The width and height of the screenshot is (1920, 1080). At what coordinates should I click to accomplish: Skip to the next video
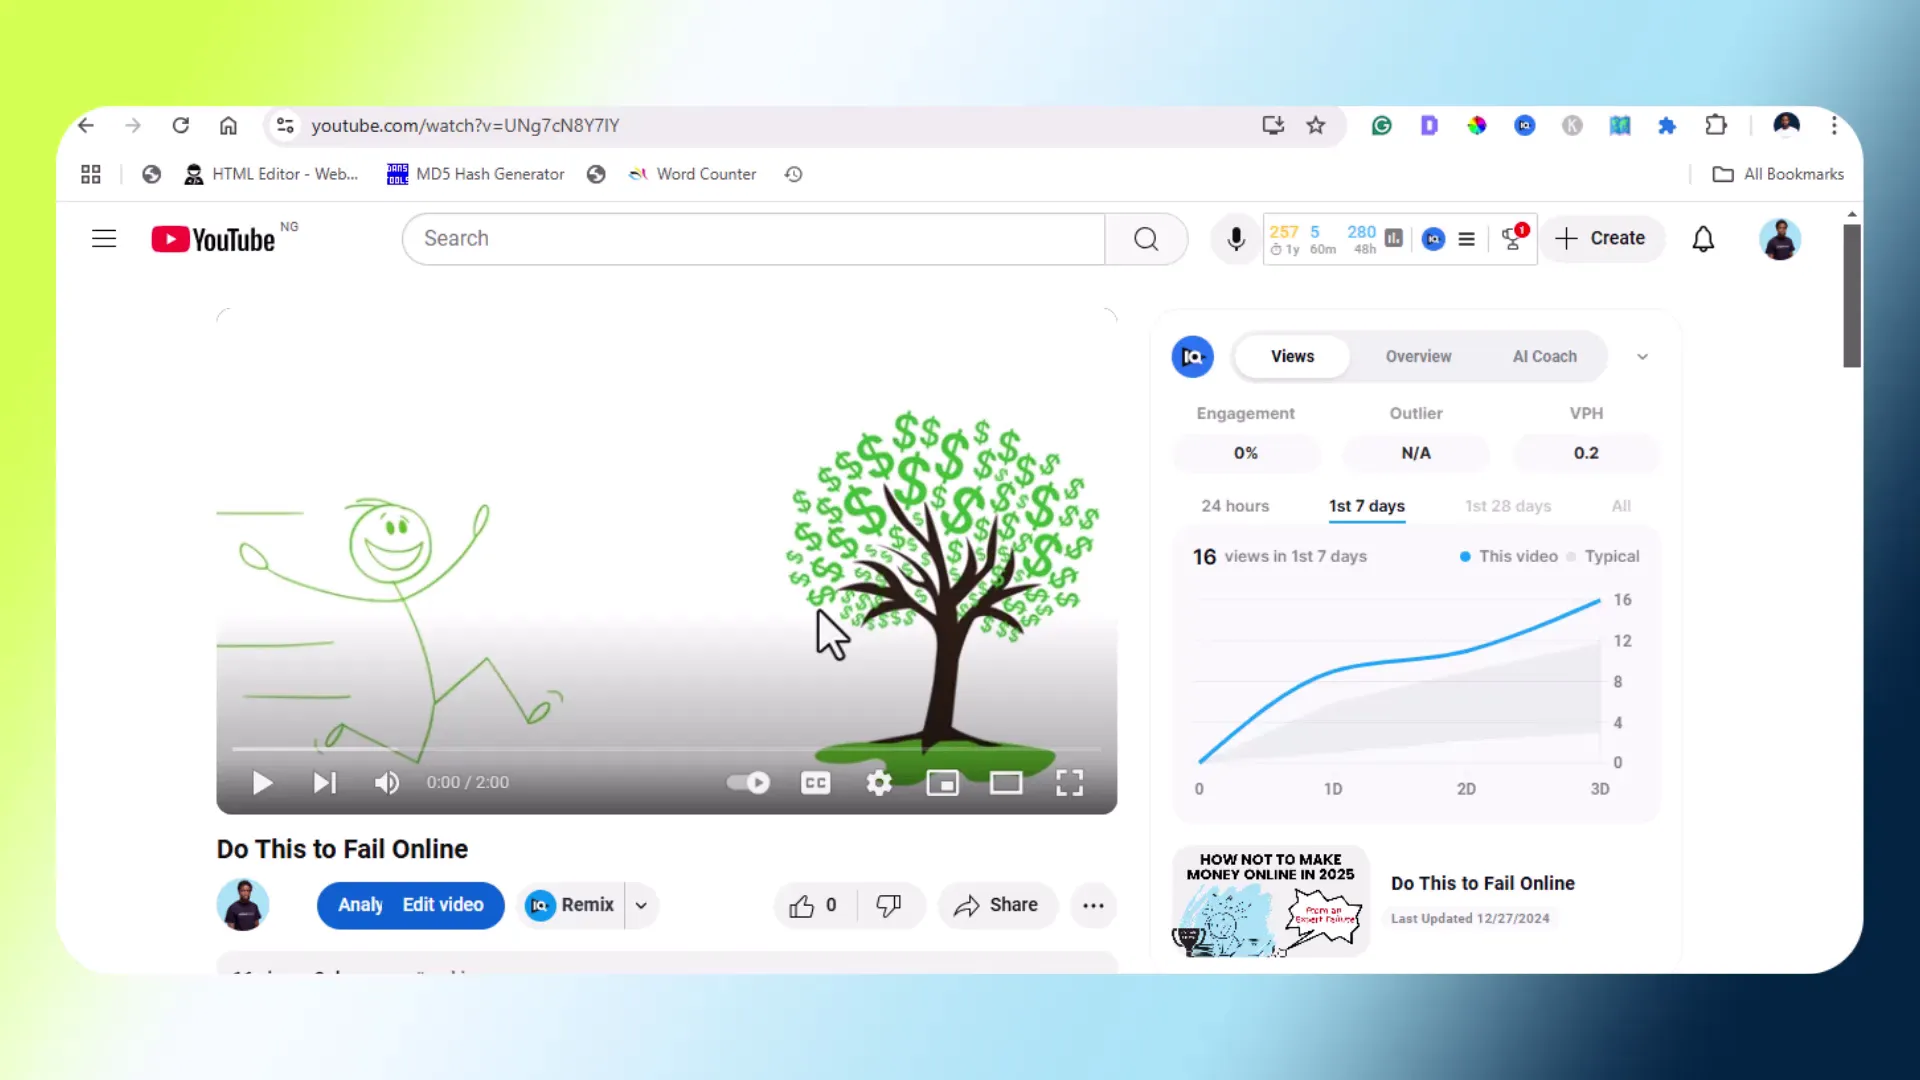click(325, 783)
